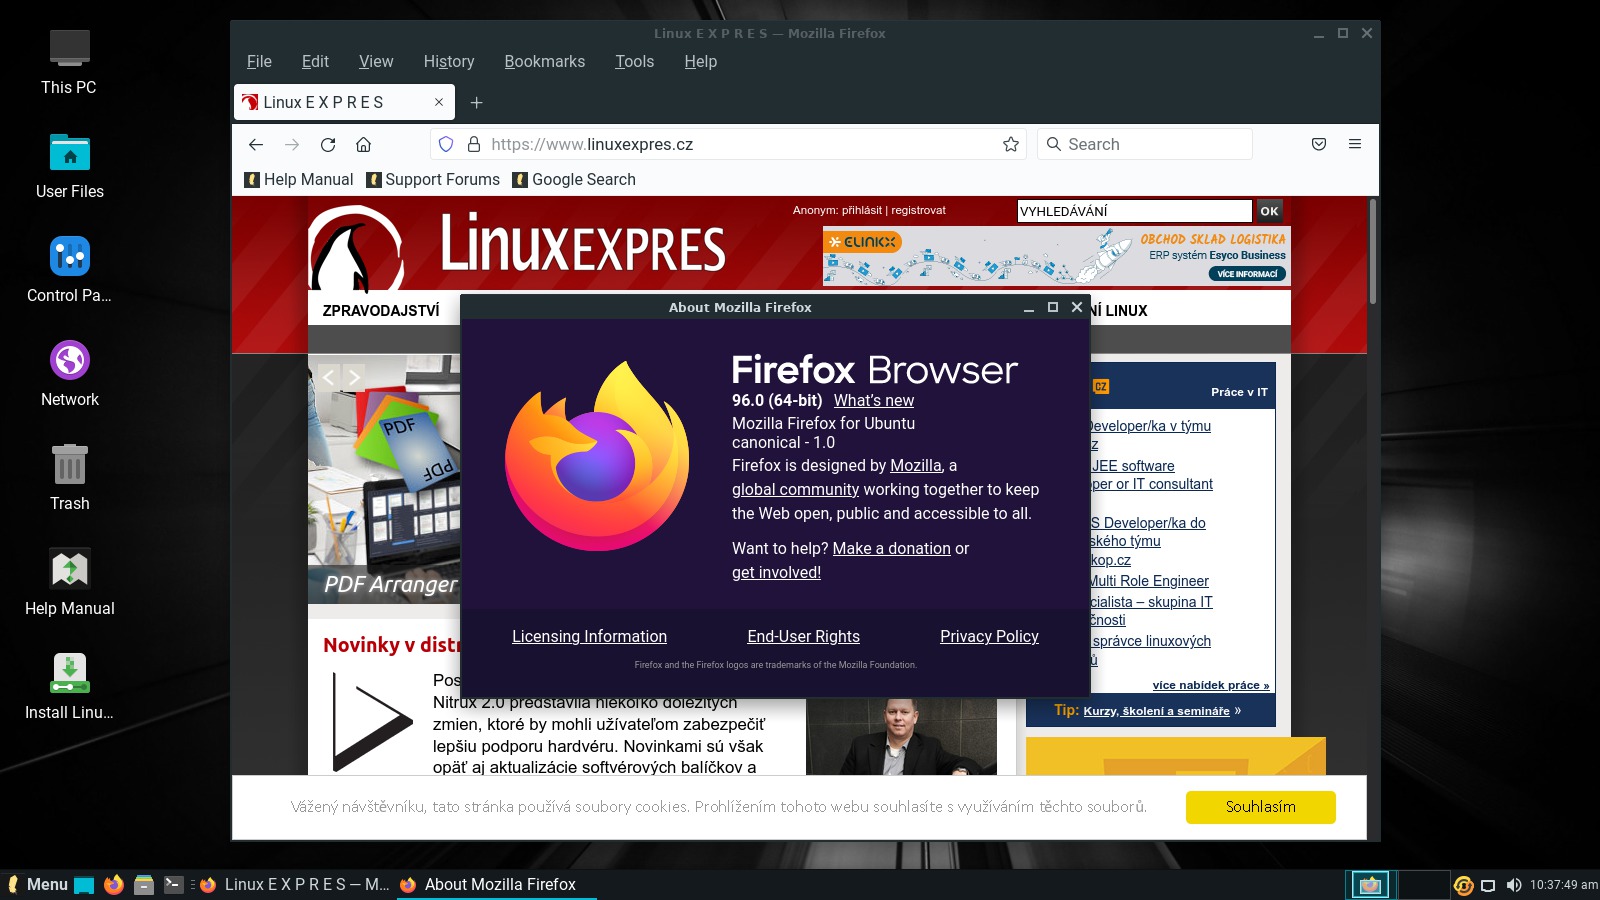Open the Help menu
This screenshot has width=1600, height=900.
pyautogui.click(x=701, y=61)
